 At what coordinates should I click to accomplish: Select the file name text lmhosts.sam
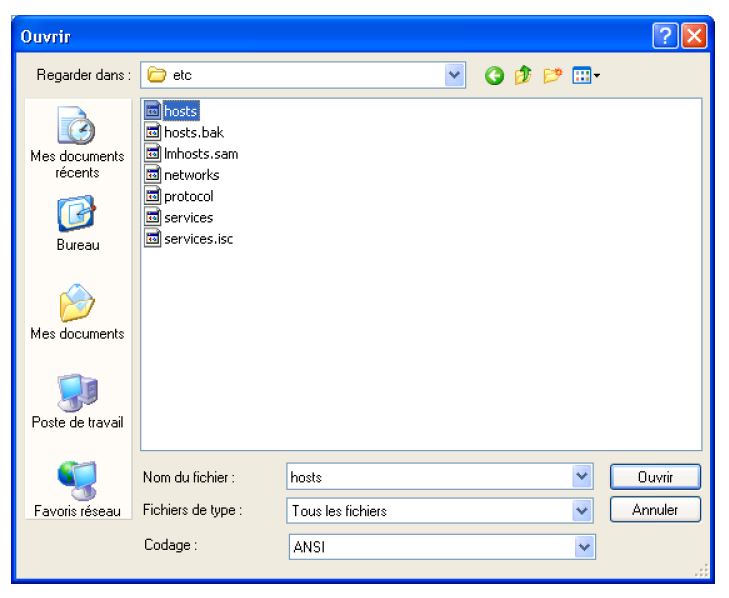click(x=201, y=154)
